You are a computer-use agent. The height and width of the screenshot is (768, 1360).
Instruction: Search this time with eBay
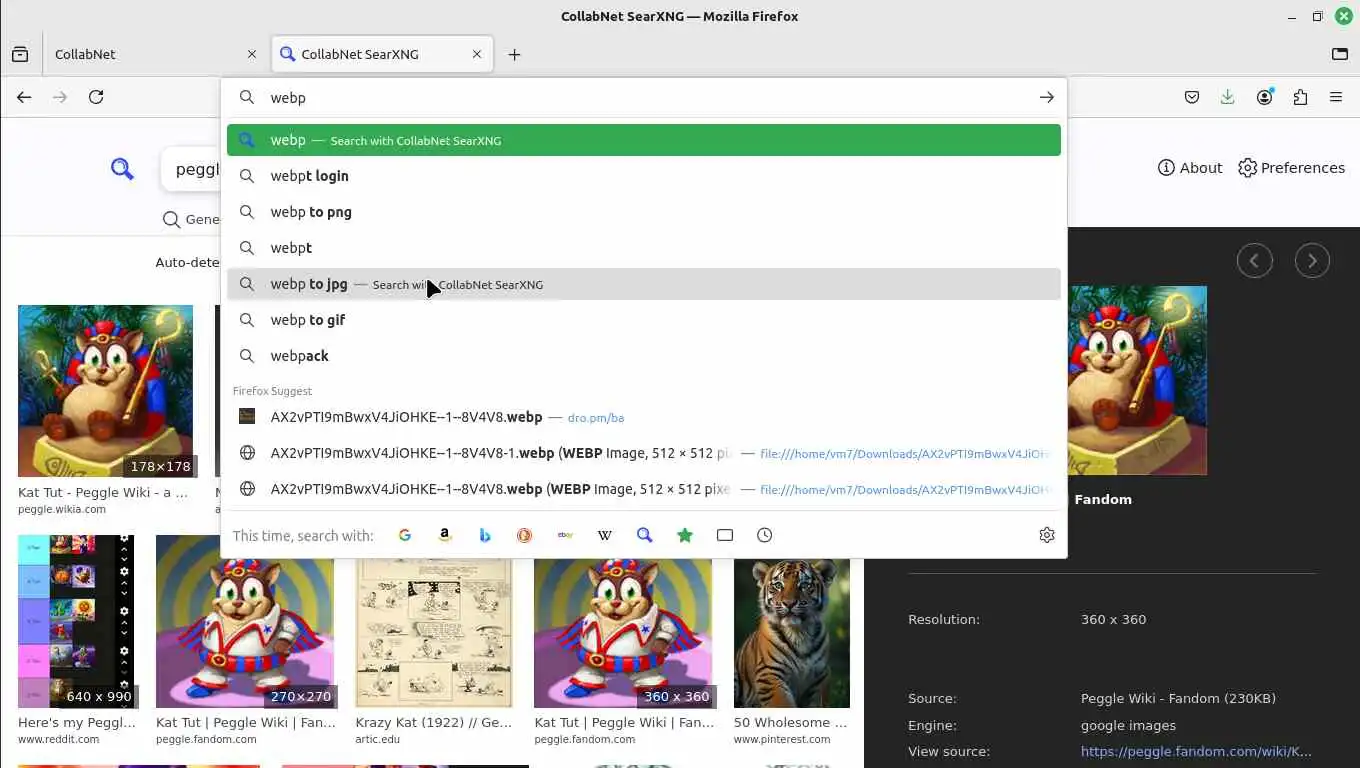point(565,535)
